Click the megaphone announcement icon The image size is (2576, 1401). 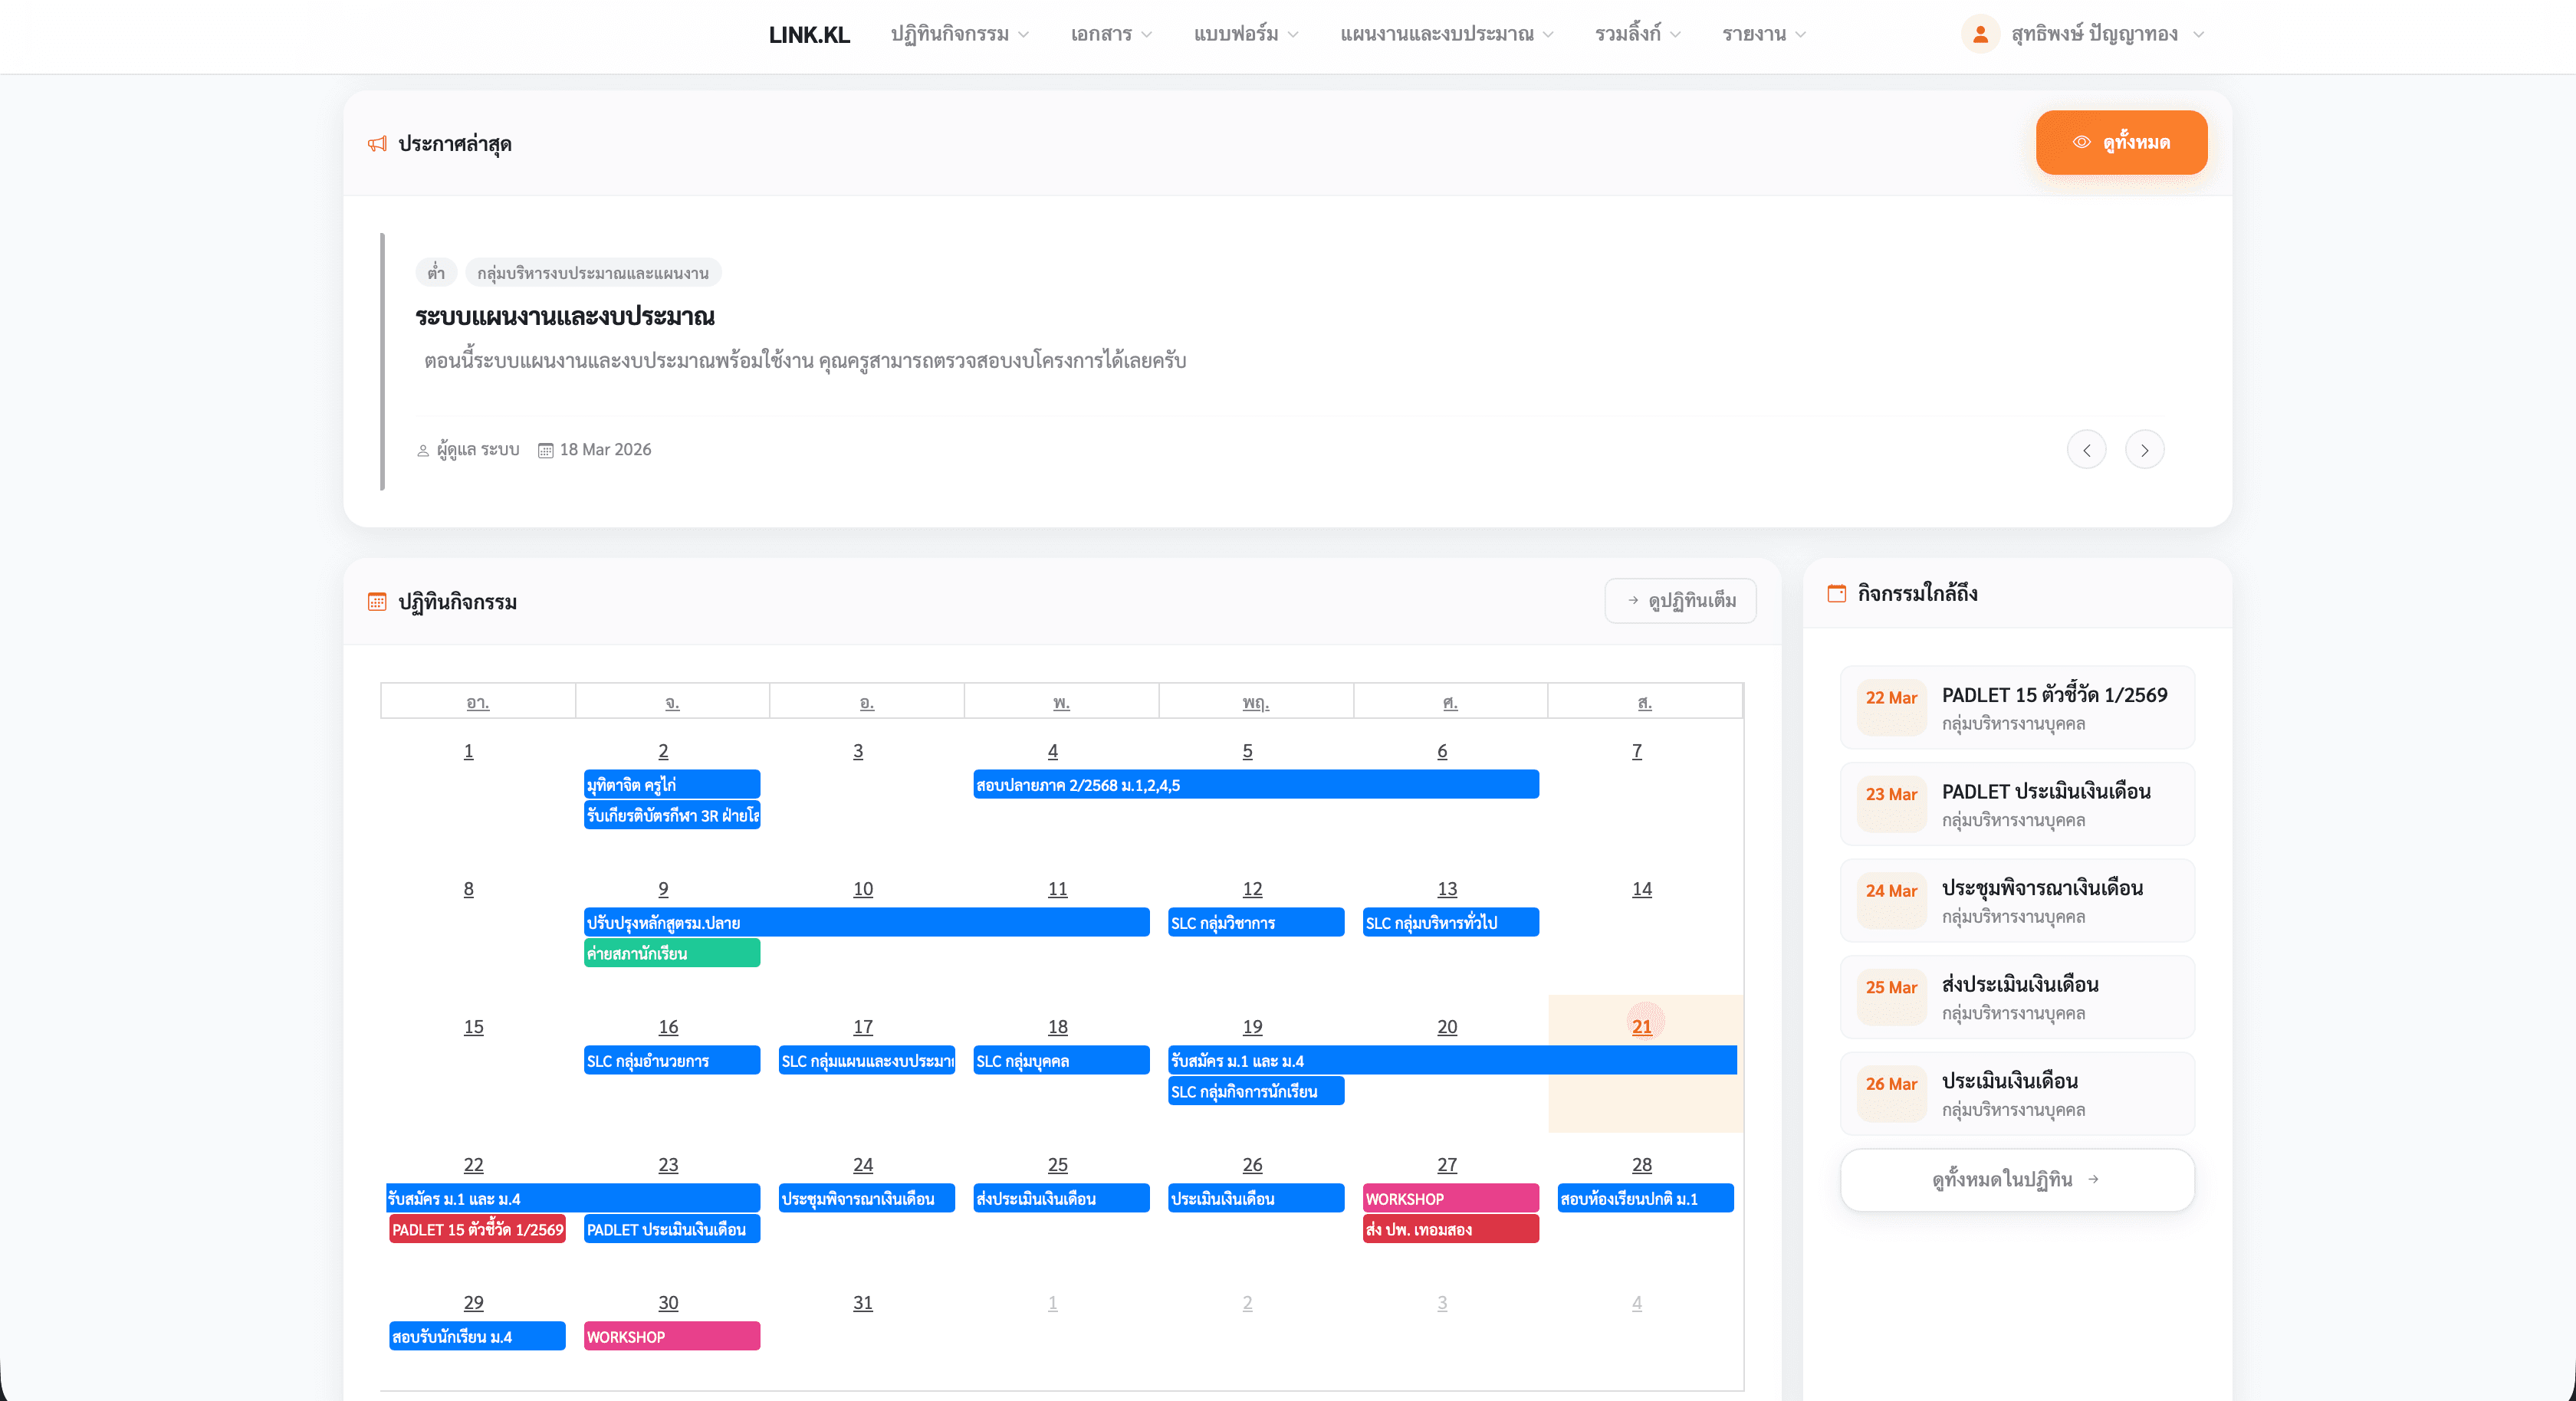pyautogui.click(x=377, y=144)
